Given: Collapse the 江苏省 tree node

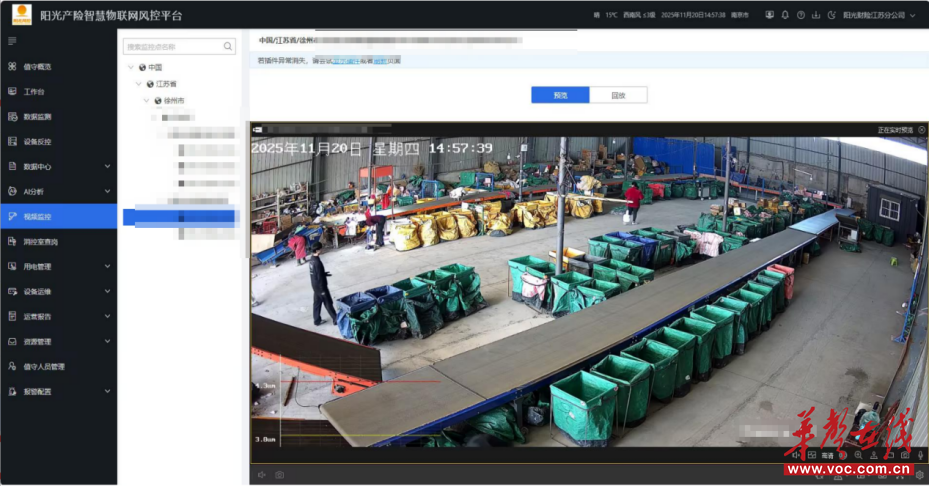Looking at the screenshot, I should [x=138, y=84].
